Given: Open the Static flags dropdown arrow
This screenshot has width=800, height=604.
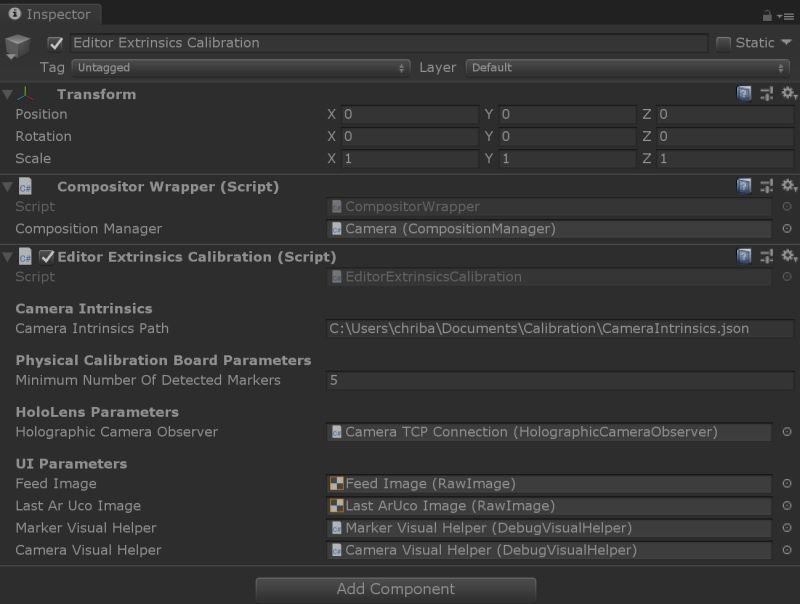Looking at the screenshot, I should 786,42.
